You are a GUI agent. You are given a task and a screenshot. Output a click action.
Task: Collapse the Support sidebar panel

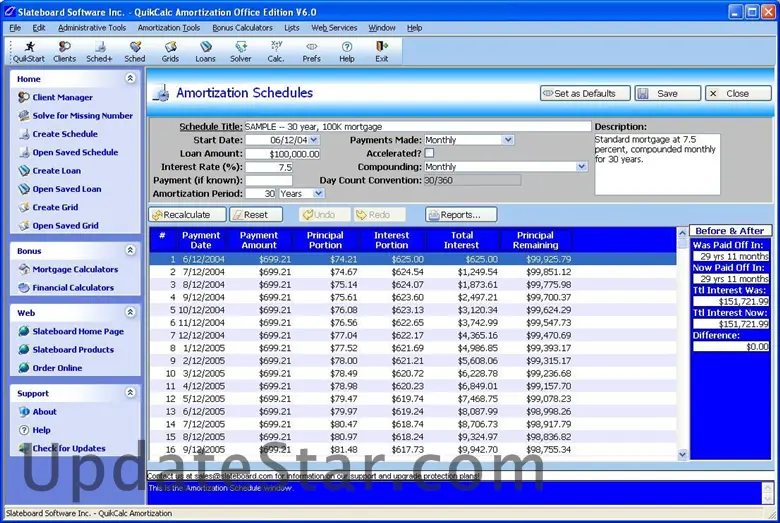tap(130, 393)
